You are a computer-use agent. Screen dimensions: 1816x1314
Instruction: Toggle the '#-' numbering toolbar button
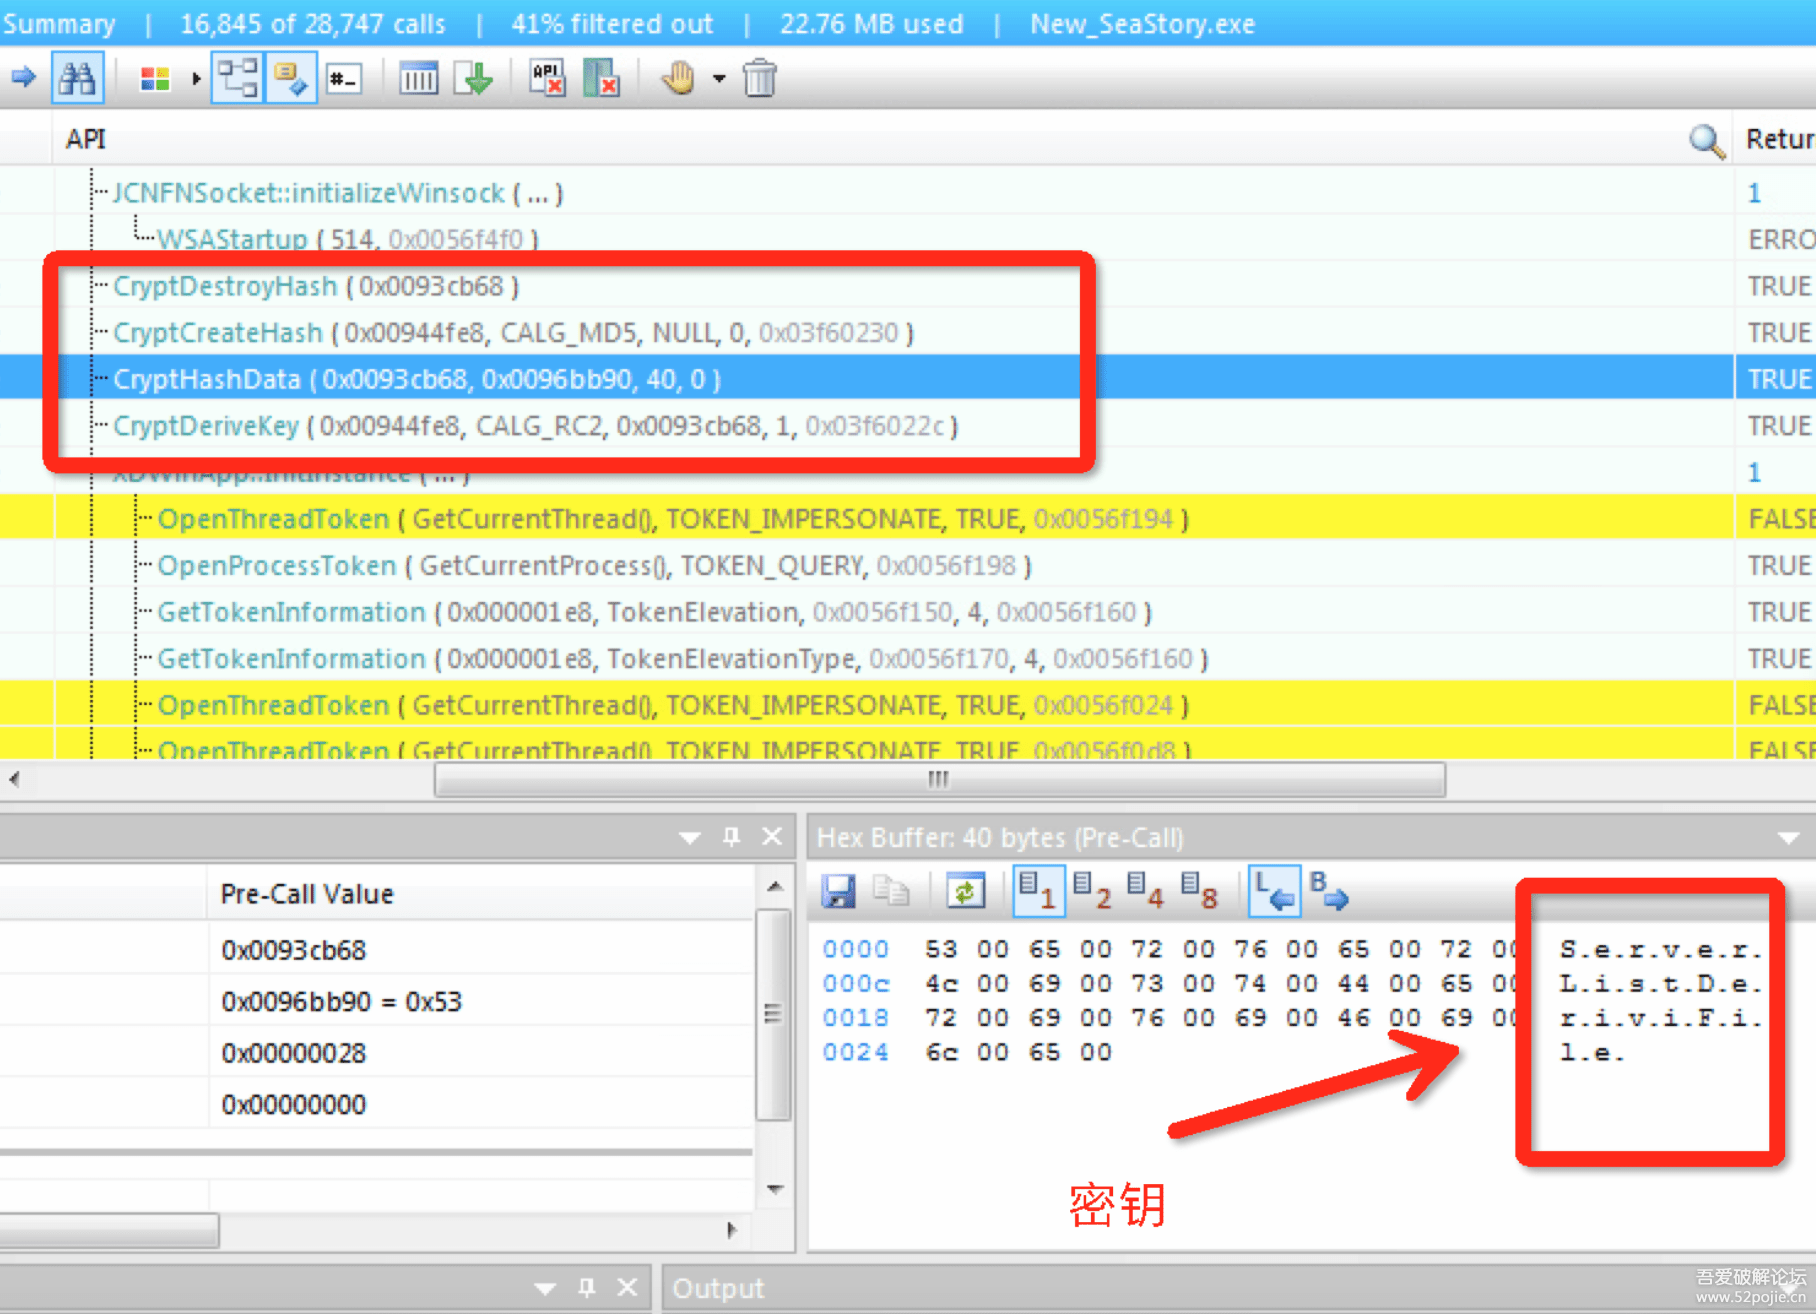[x=344, y=78]
